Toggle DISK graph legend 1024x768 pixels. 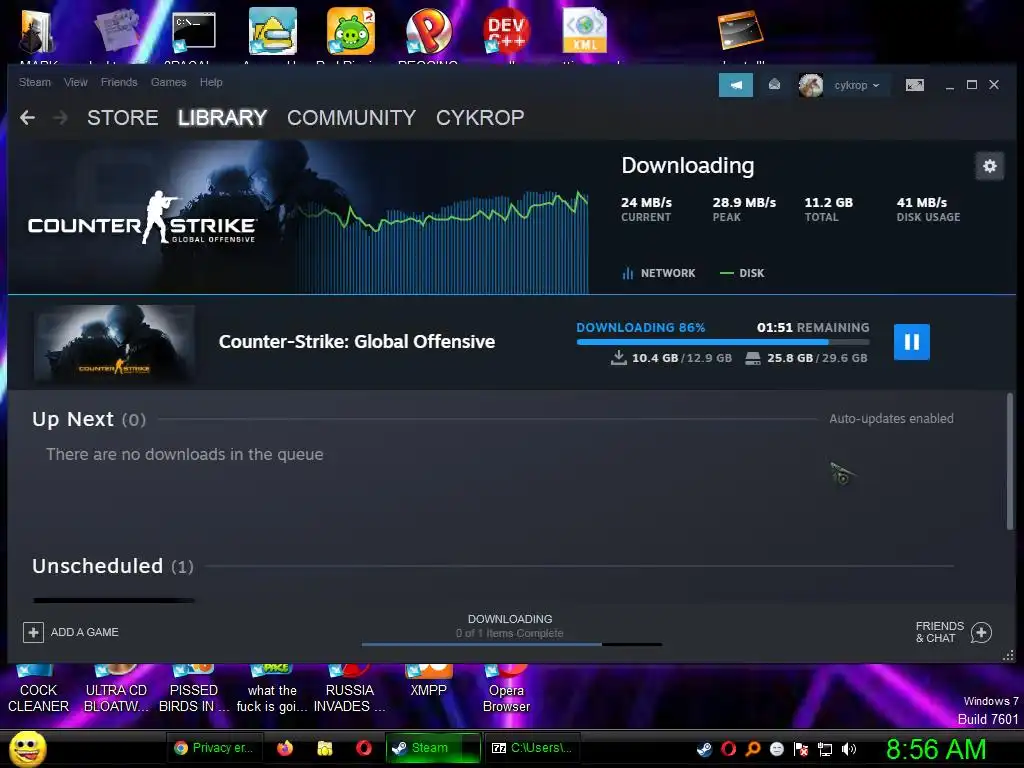[742, 273]
